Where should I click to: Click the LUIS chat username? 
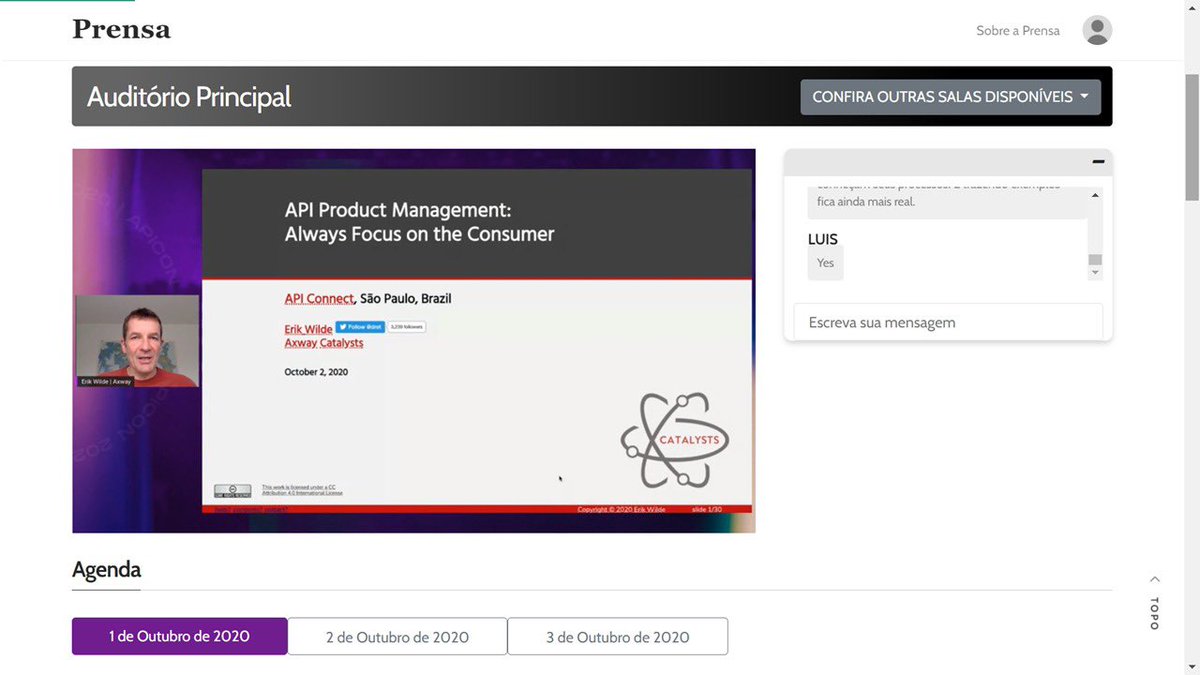coord(823,239)
